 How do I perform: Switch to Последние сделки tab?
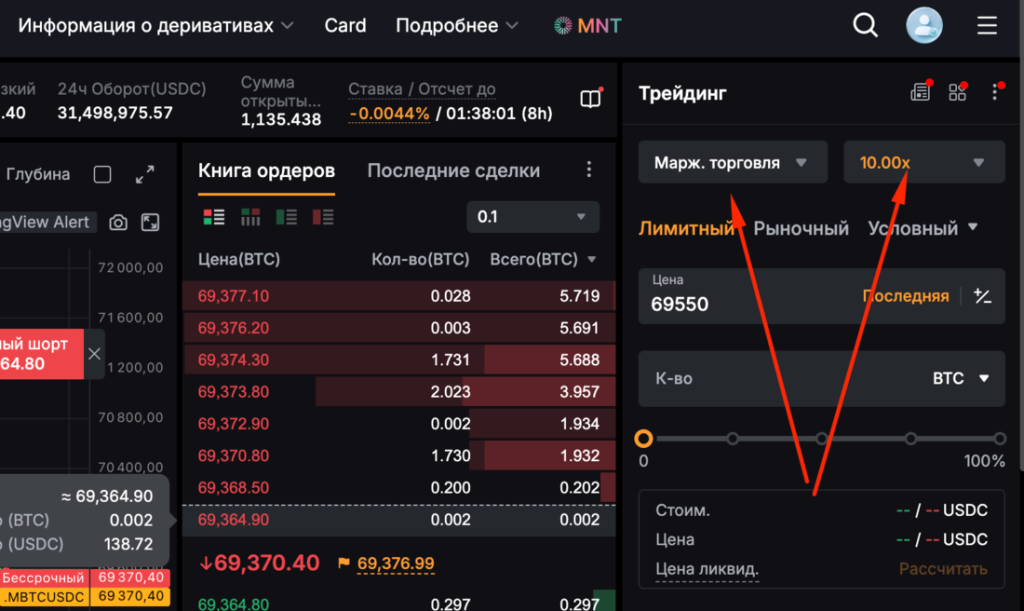[453, 171]
